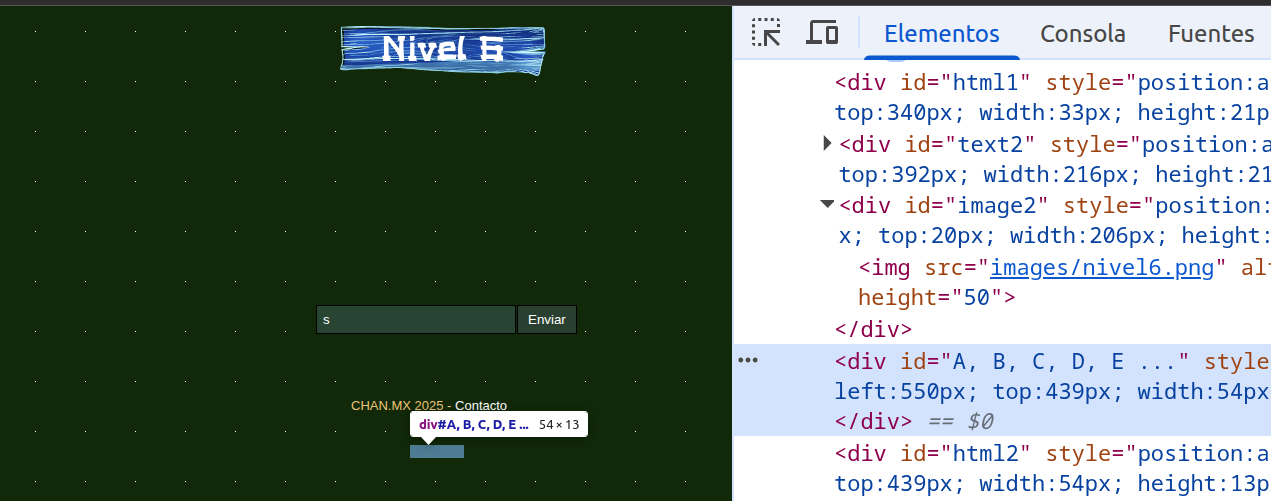Open the Fuentes tab
The image size is (1271, 501).
(1210, 34)
